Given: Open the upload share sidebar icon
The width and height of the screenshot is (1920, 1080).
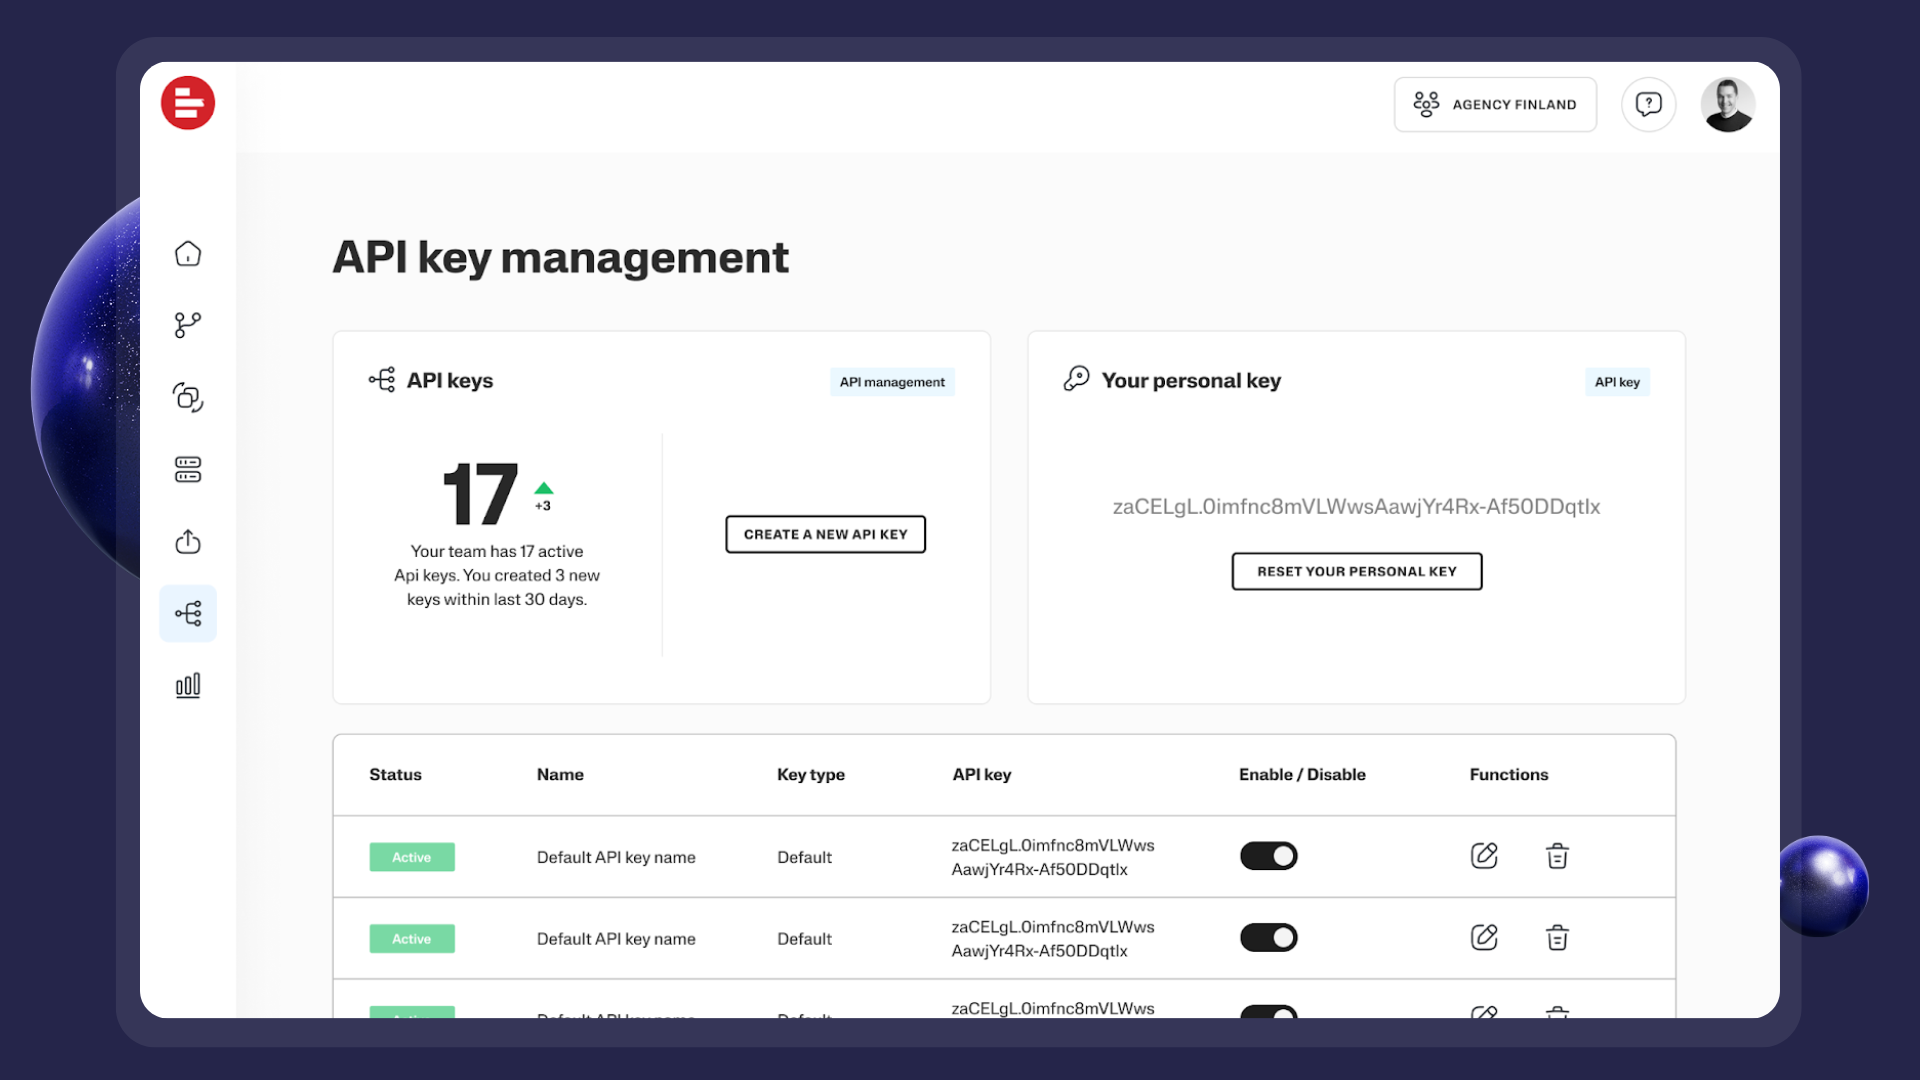Looking at the screenshot, I should [188, 542].
